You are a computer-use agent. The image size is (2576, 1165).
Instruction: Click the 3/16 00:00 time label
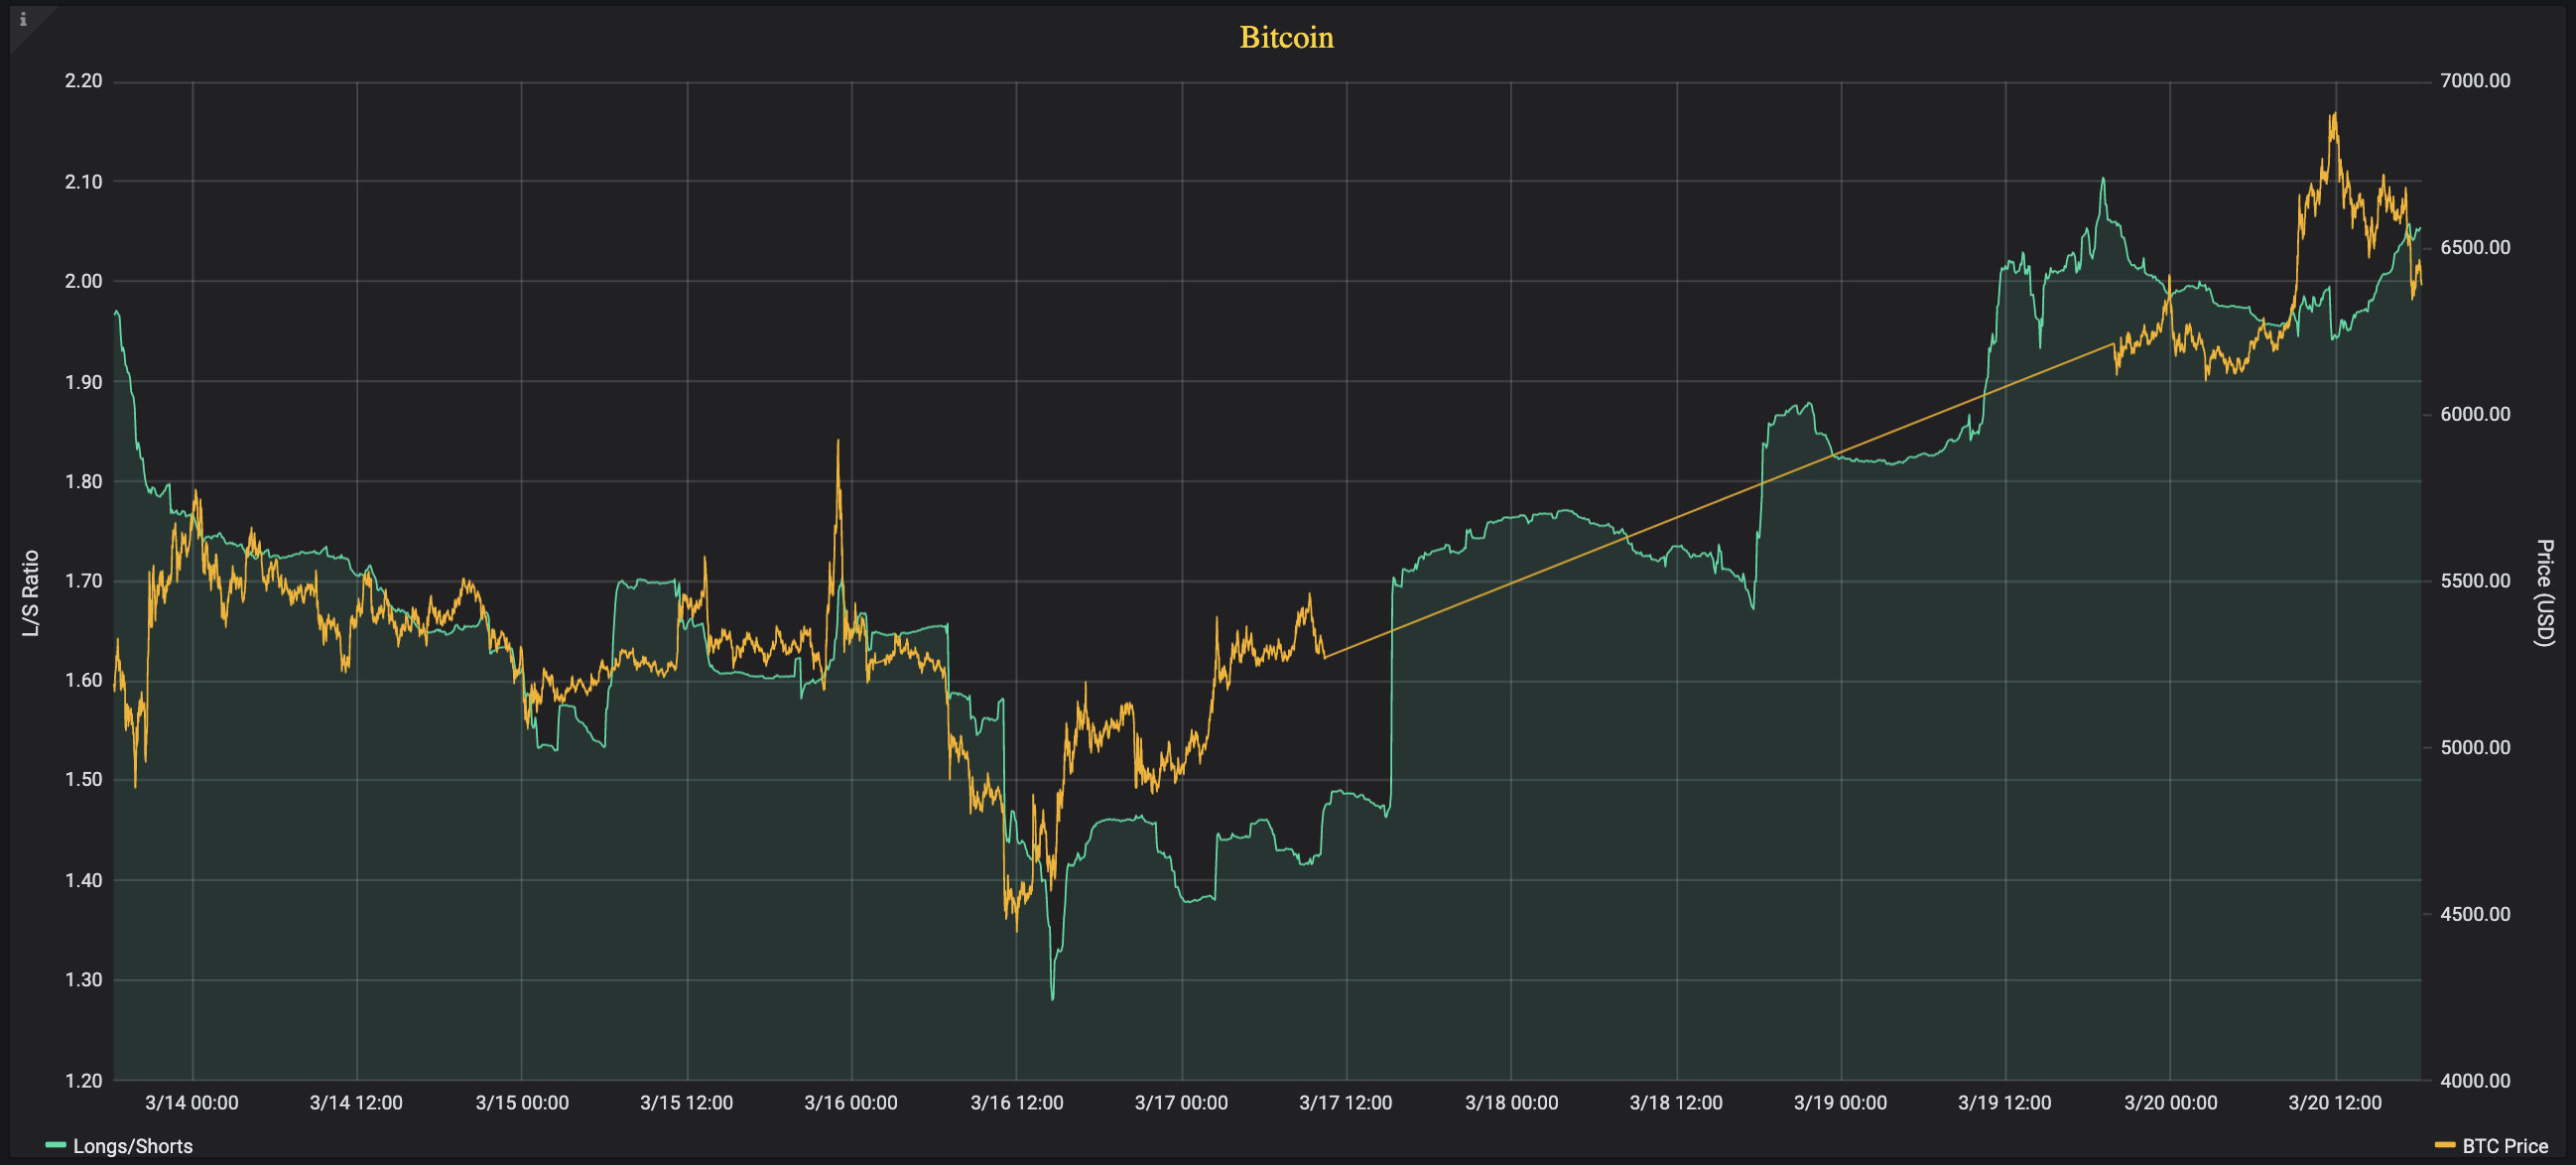coord(851,1103)
